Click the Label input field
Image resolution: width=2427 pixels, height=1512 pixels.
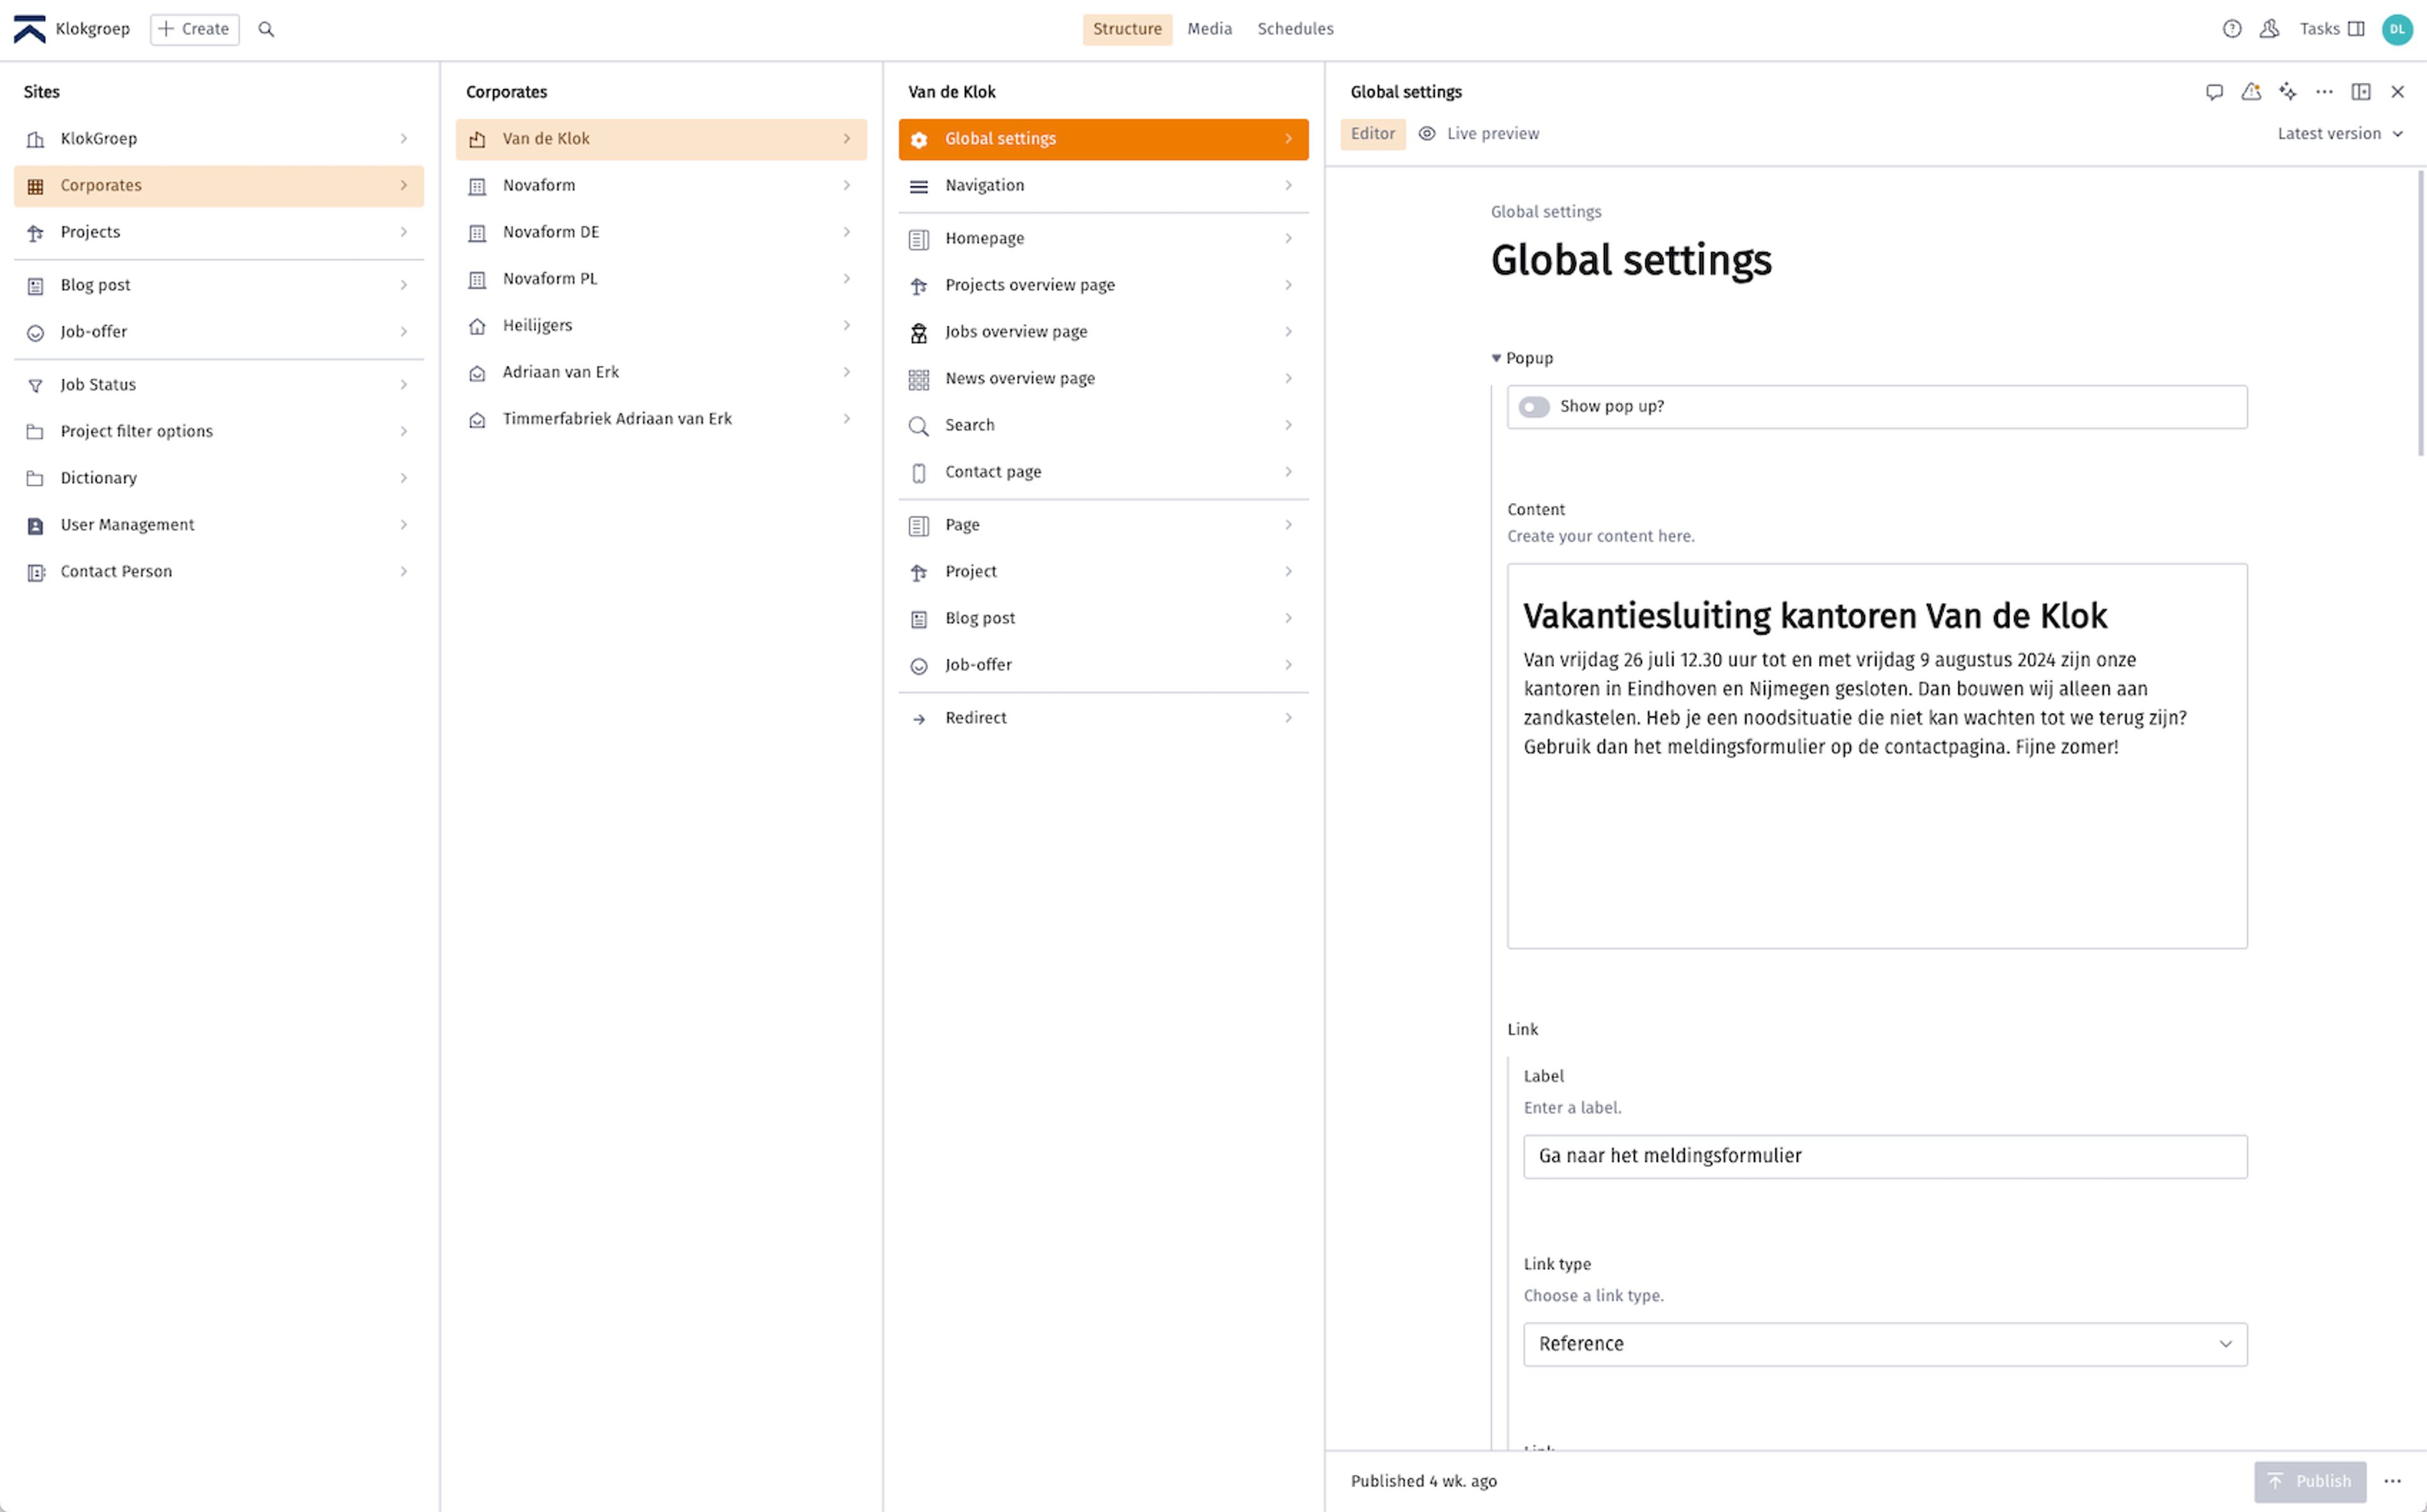pos(1884,1156)
